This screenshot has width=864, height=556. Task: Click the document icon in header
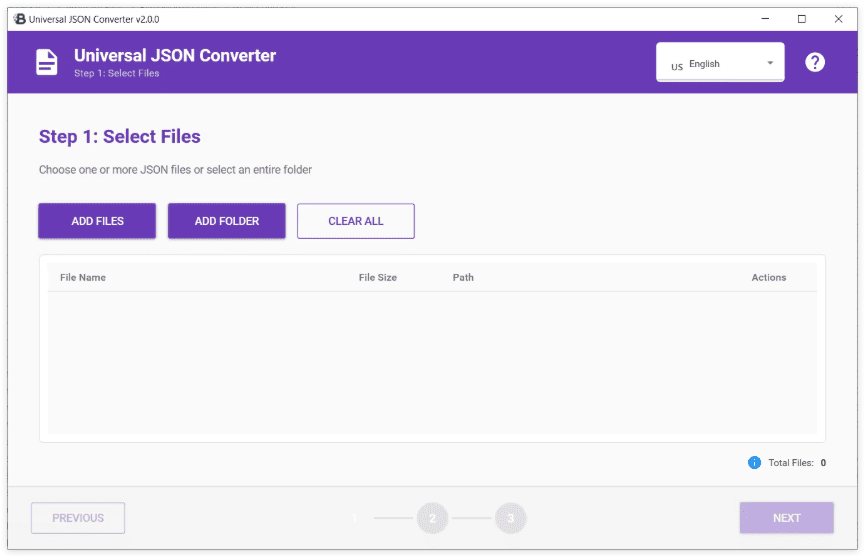46,62
